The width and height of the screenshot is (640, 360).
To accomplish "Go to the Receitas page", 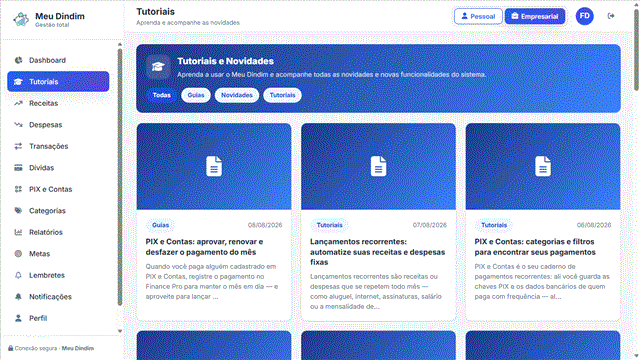I will tap(58, 103).
